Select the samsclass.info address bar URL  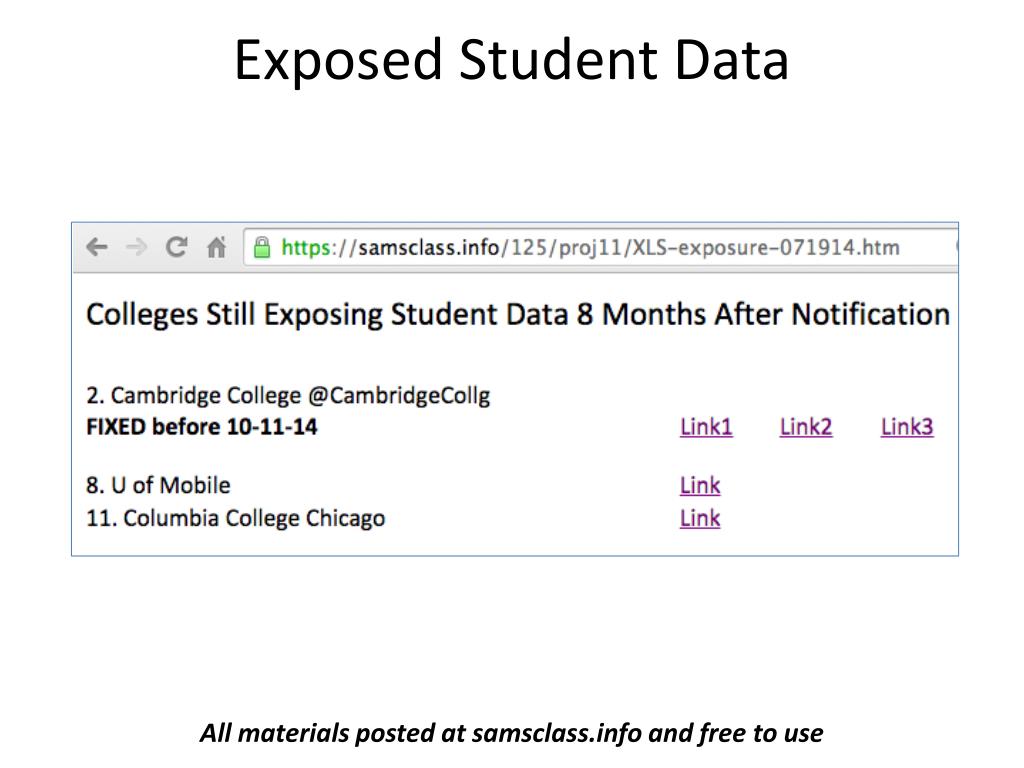[590, 248]
